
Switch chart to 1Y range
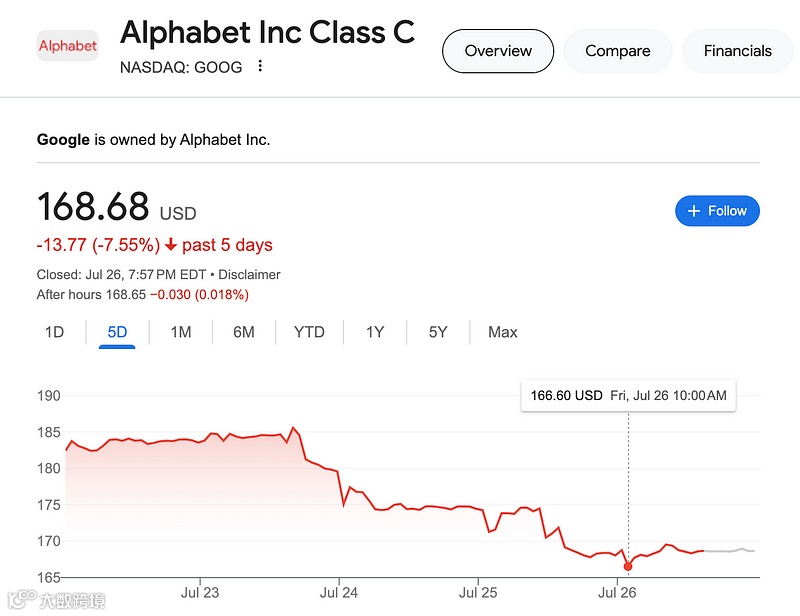(x=374, y=332)
